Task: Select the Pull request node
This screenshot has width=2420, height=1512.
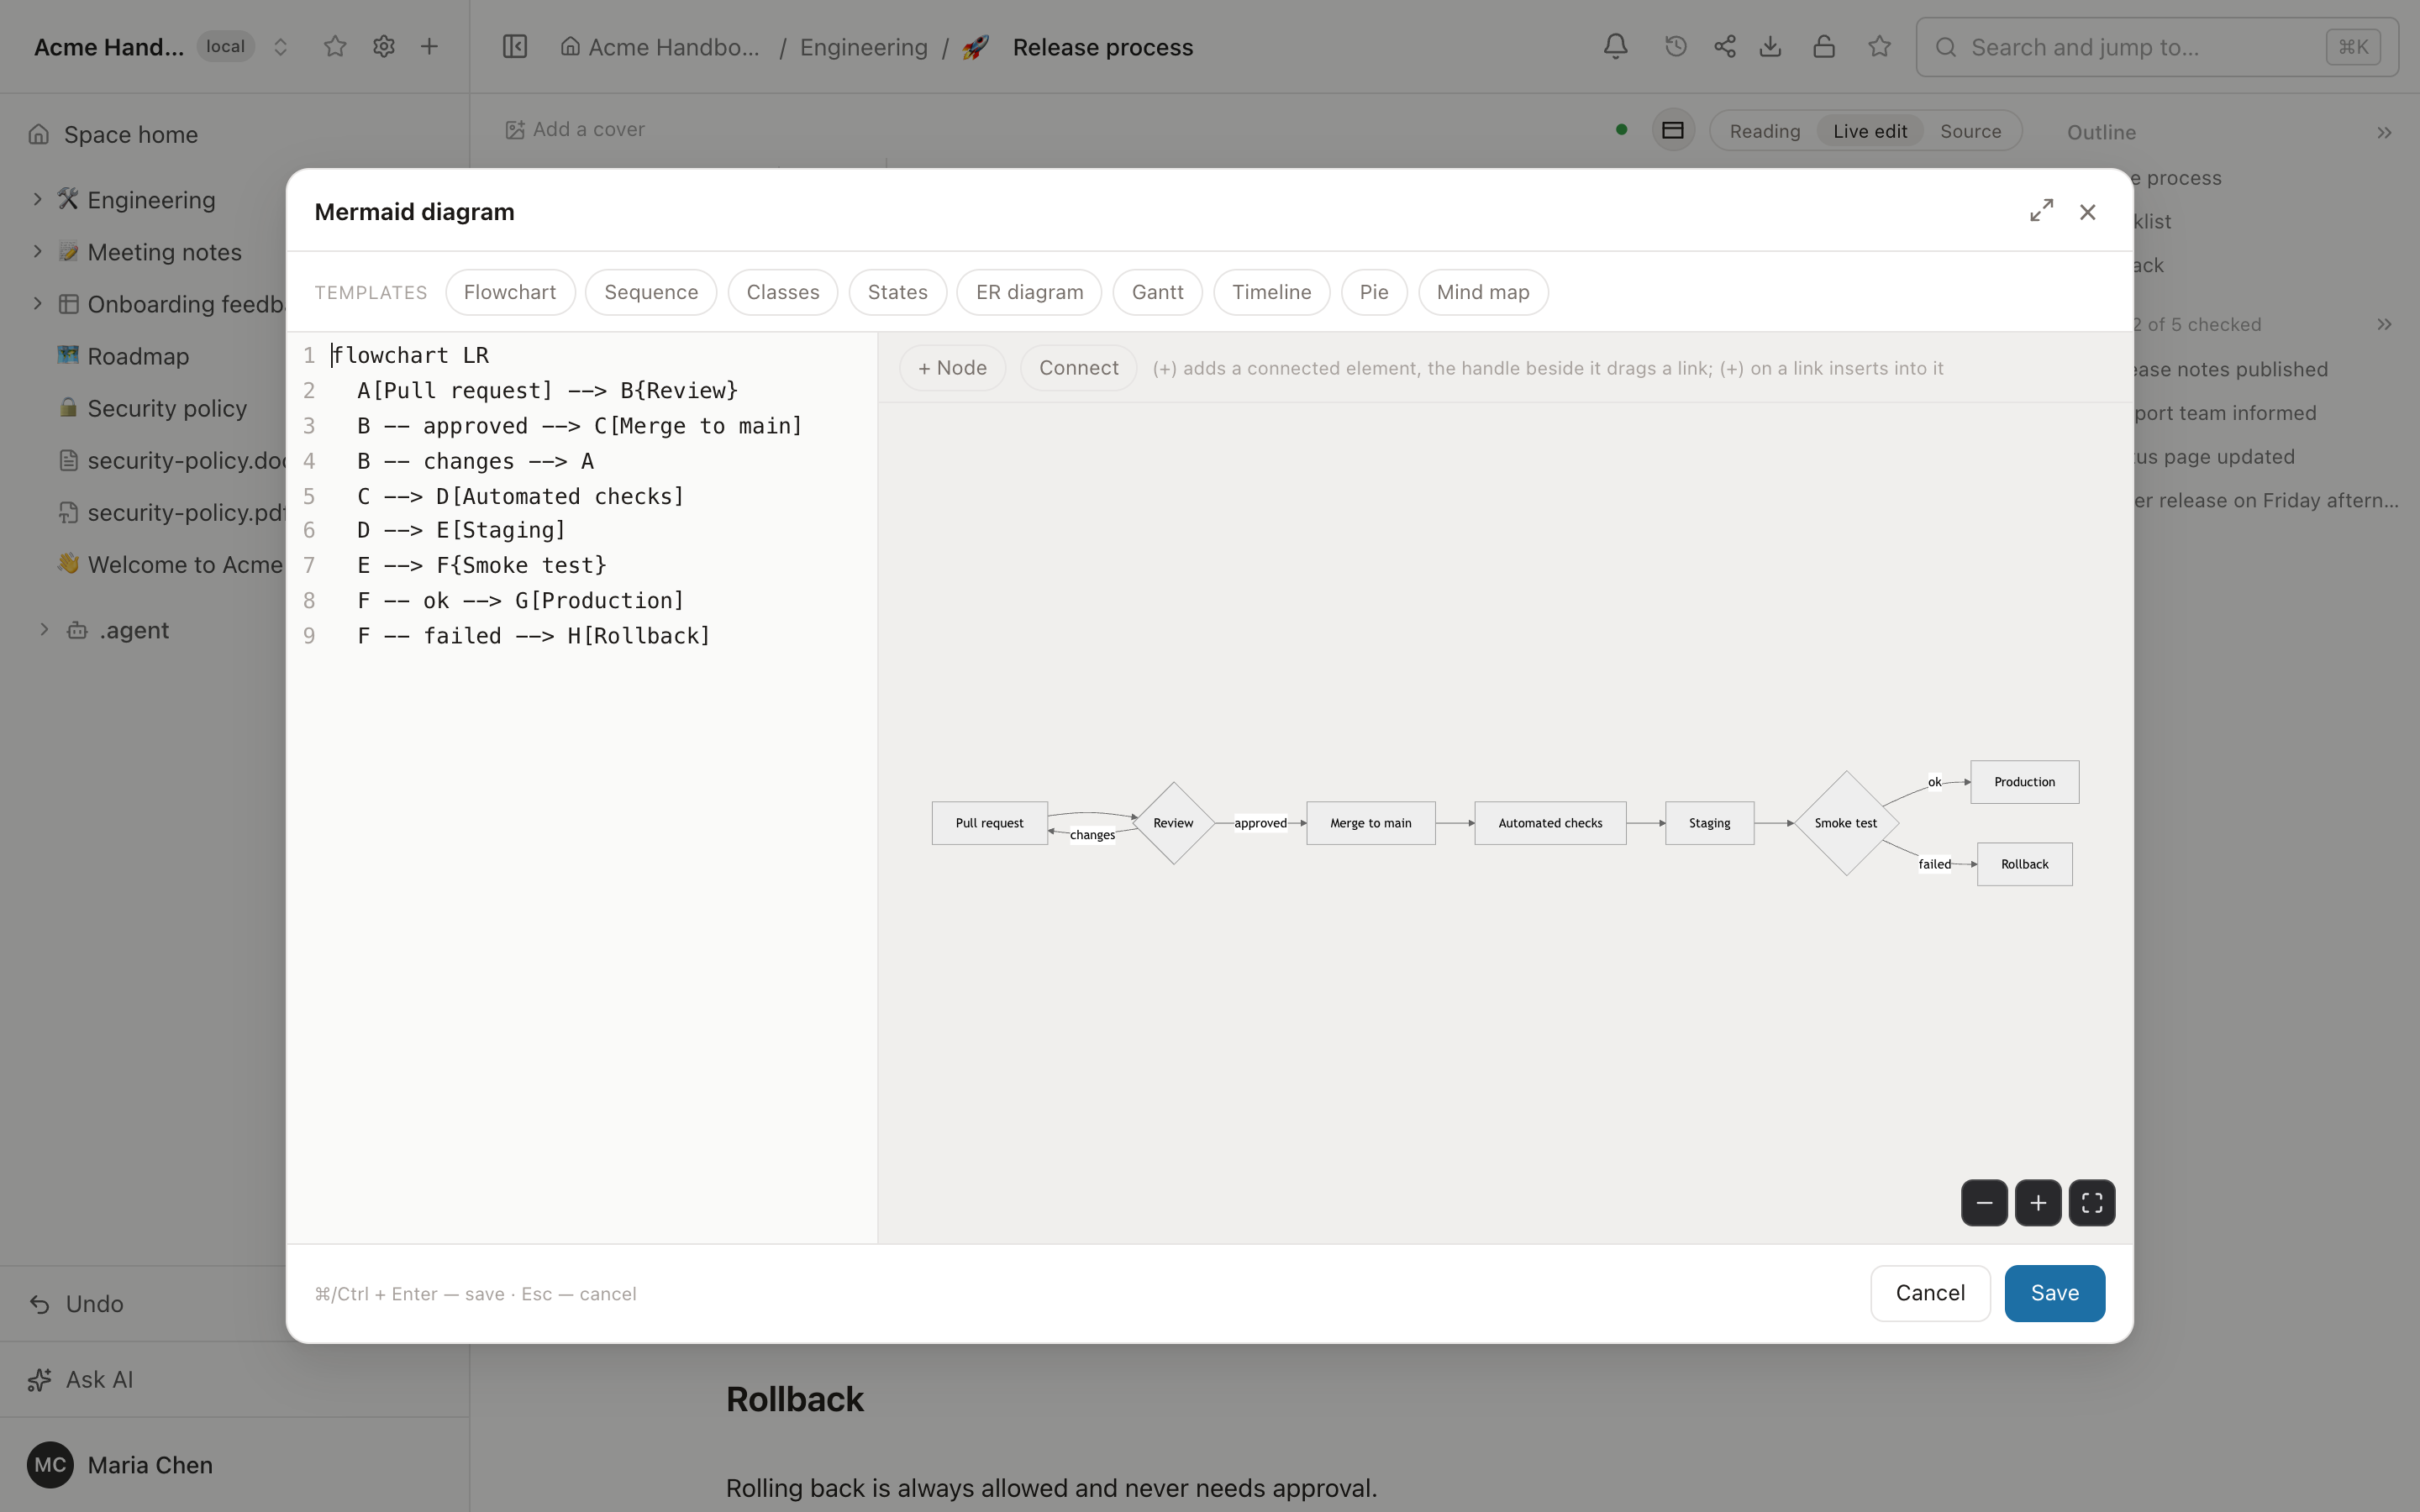Action: (x=989, y=823)
